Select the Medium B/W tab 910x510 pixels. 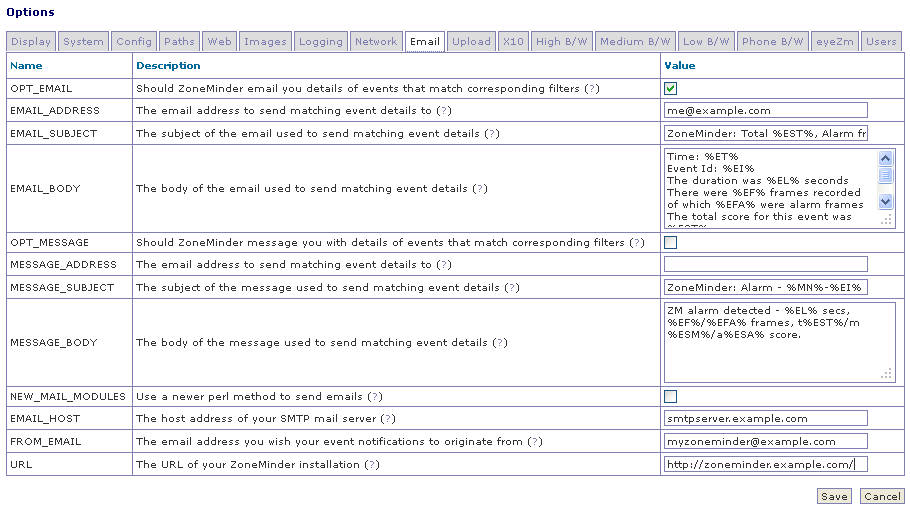[x=635, y=42]
